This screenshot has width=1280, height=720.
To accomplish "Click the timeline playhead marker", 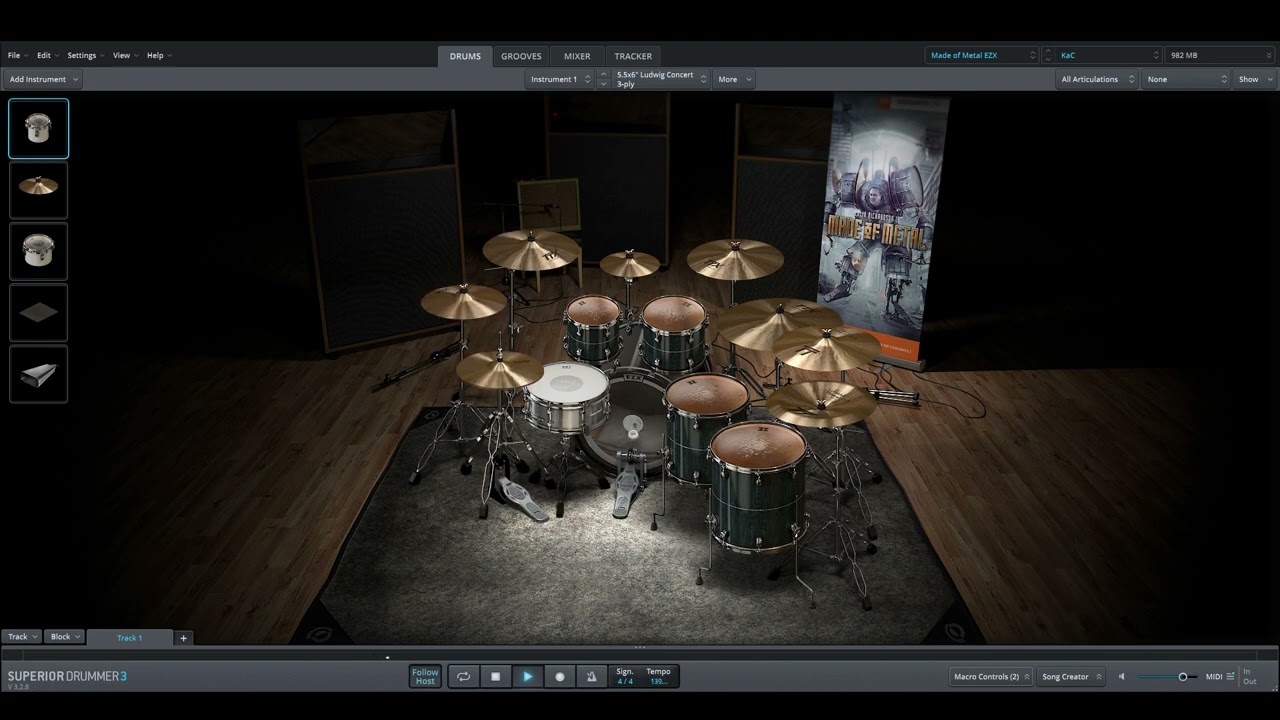I will (x=387, y=657).
